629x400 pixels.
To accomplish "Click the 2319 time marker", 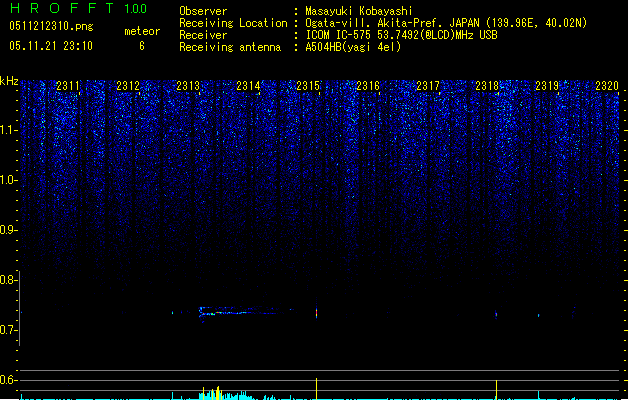I will [547, 86].
